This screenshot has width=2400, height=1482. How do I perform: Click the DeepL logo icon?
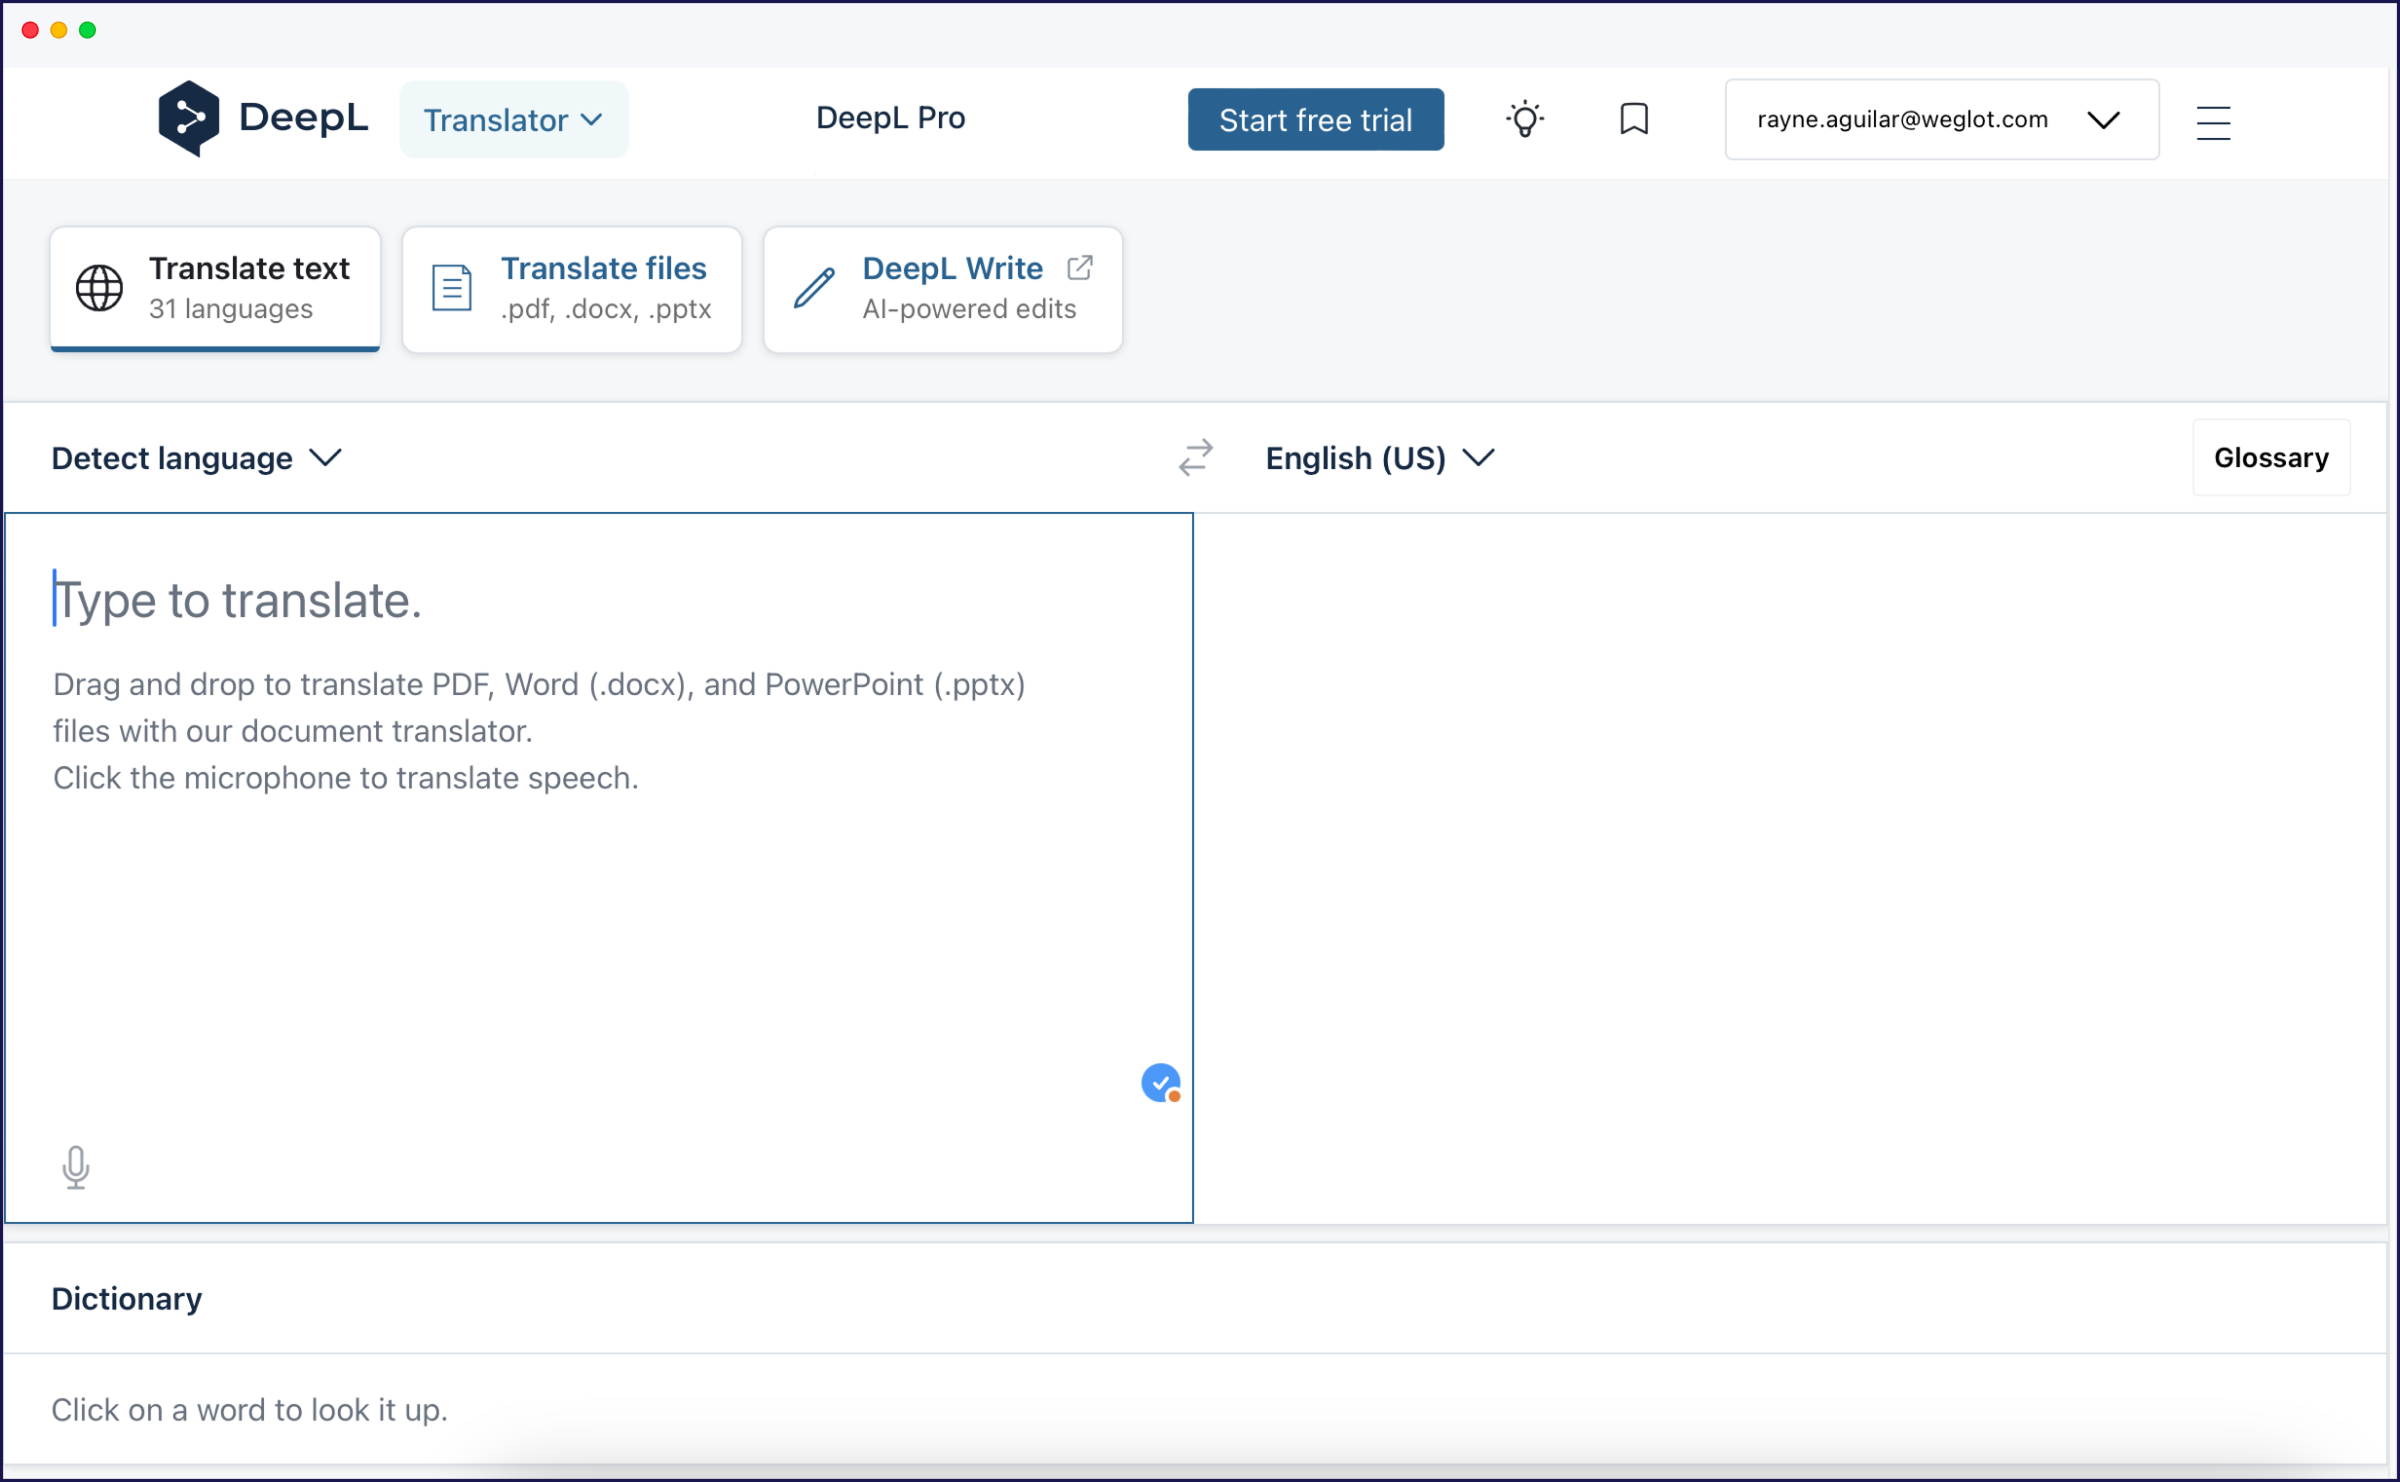pyautogui.click(x=190, y=117)
